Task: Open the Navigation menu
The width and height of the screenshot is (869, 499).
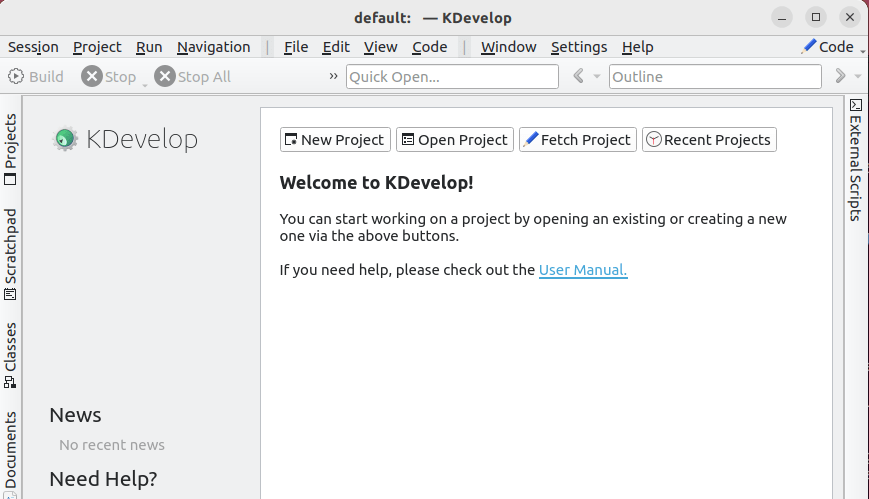Action: click(213, 47)
